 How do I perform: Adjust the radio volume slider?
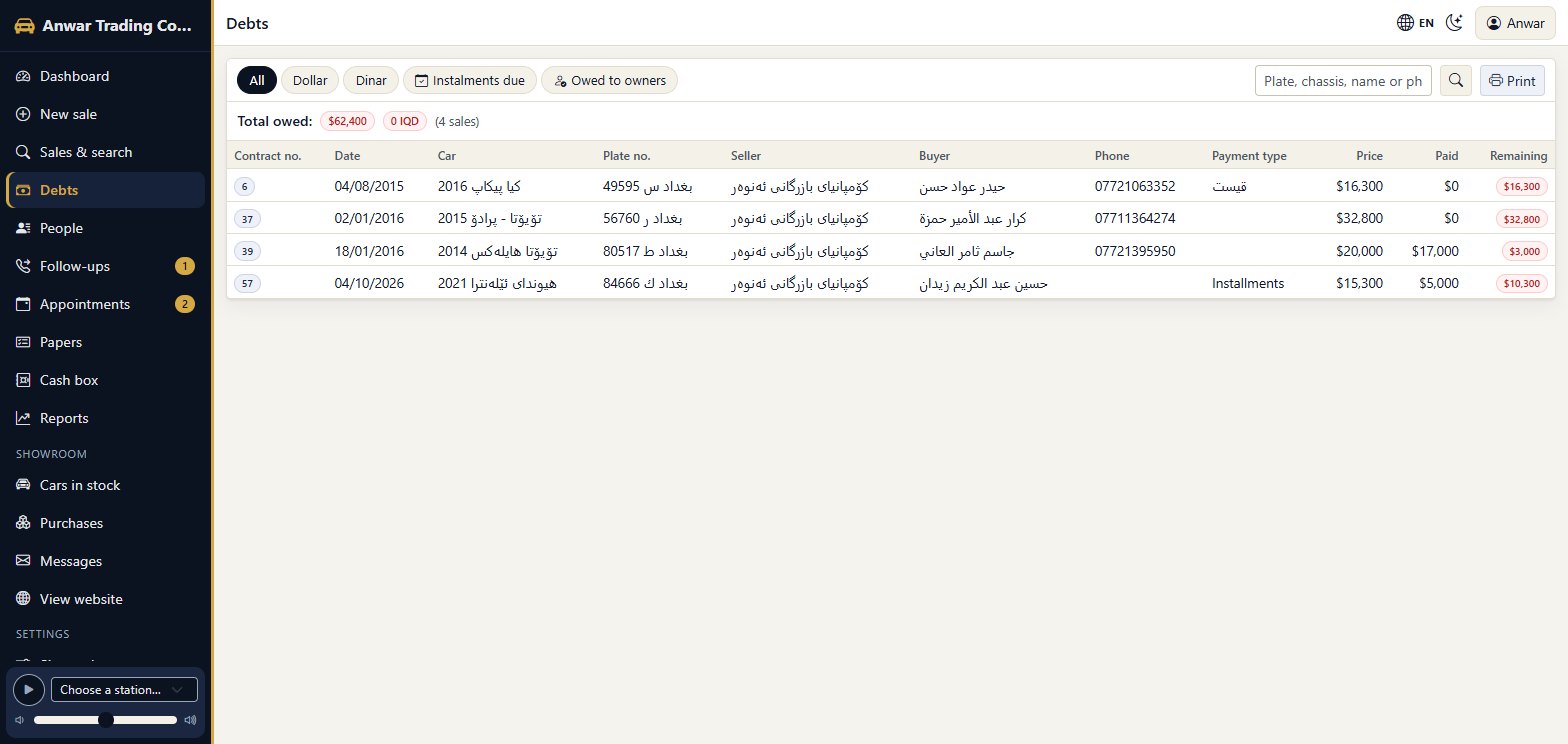(x=105, y=720)
